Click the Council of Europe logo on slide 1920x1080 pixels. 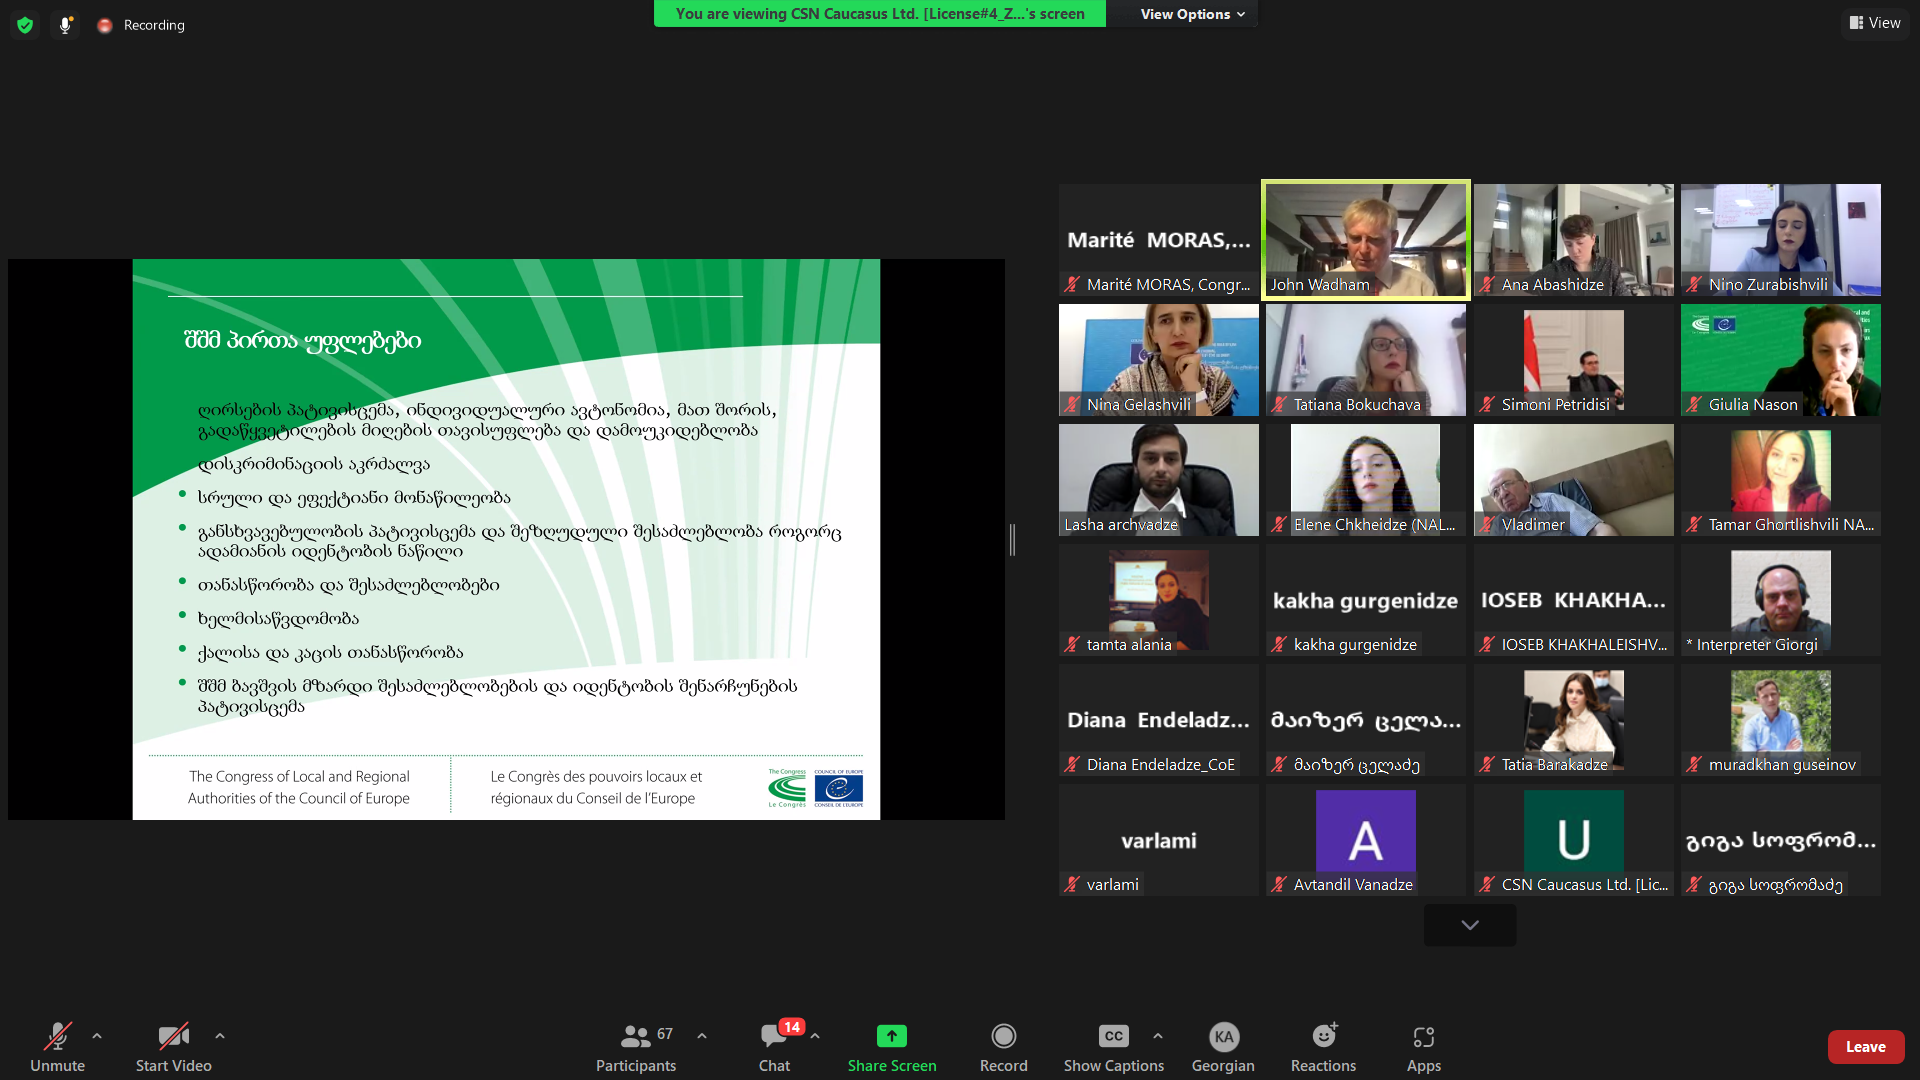click(838, 789)
